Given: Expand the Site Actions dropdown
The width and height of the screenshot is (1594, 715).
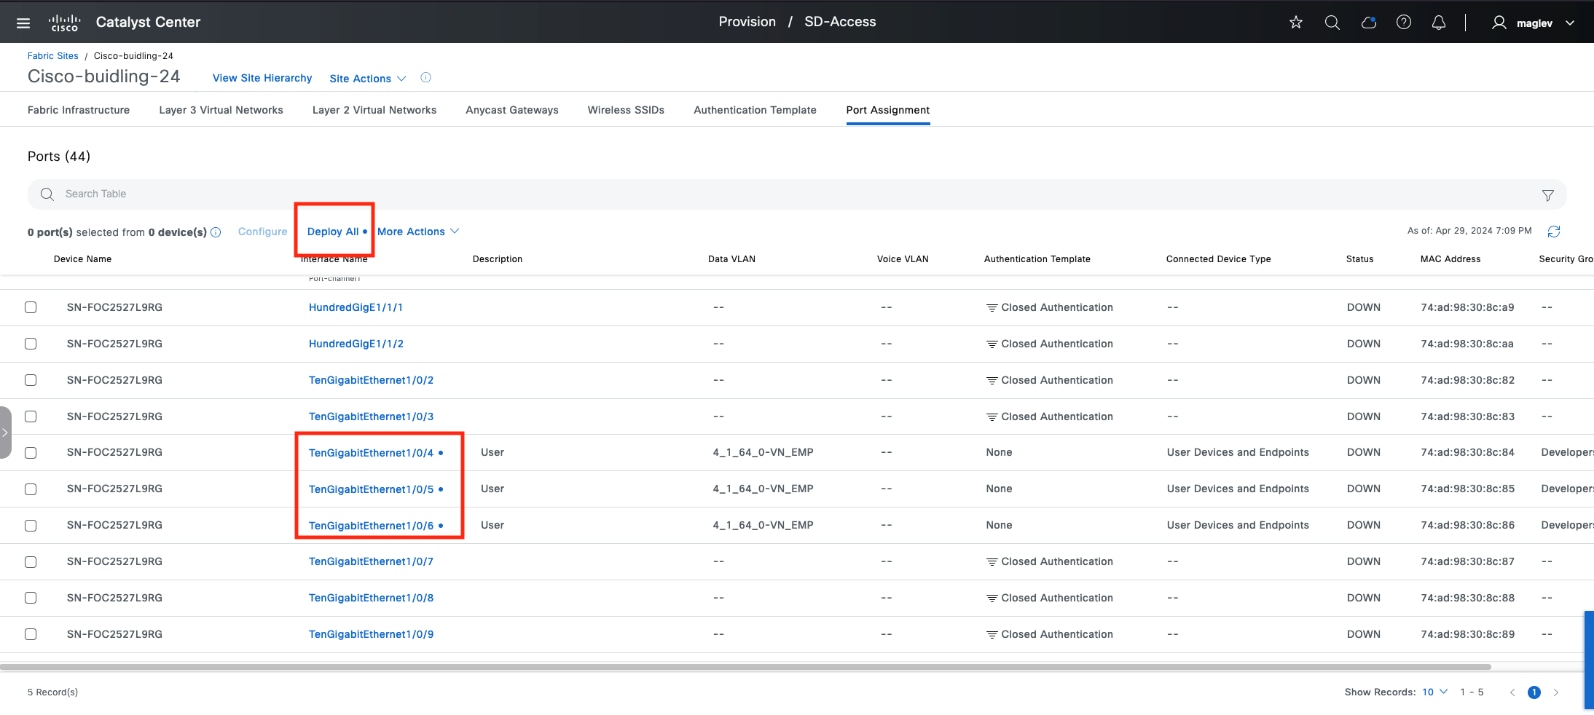Looking at the screenshot, I should click(367, 78).
